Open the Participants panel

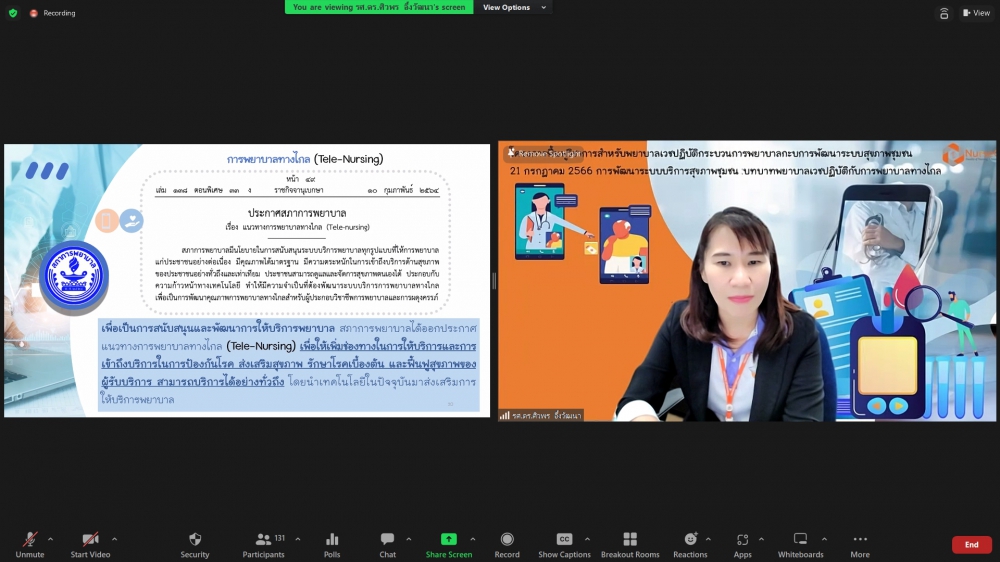[x=263, y=540]
